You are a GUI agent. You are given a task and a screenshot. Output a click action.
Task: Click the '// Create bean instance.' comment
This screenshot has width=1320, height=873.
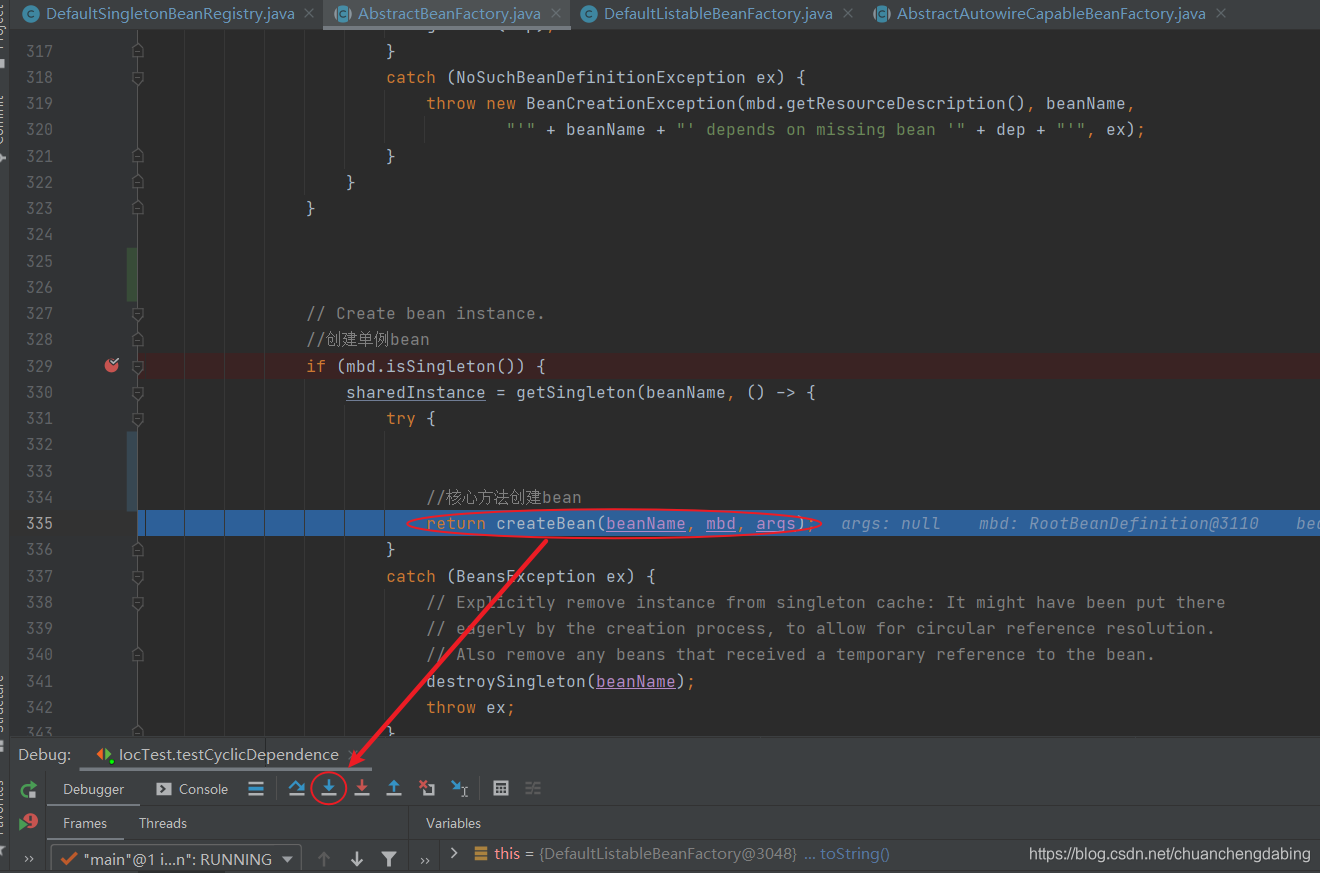(426, 313)
